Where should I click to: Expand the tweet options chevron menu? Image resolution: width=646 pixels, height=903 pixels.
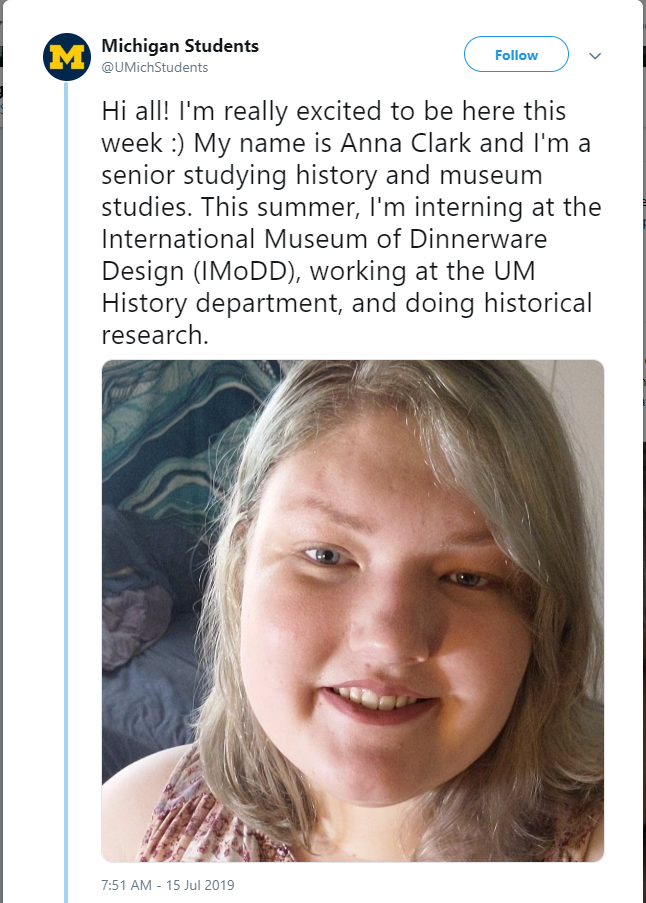pos(595,56)
